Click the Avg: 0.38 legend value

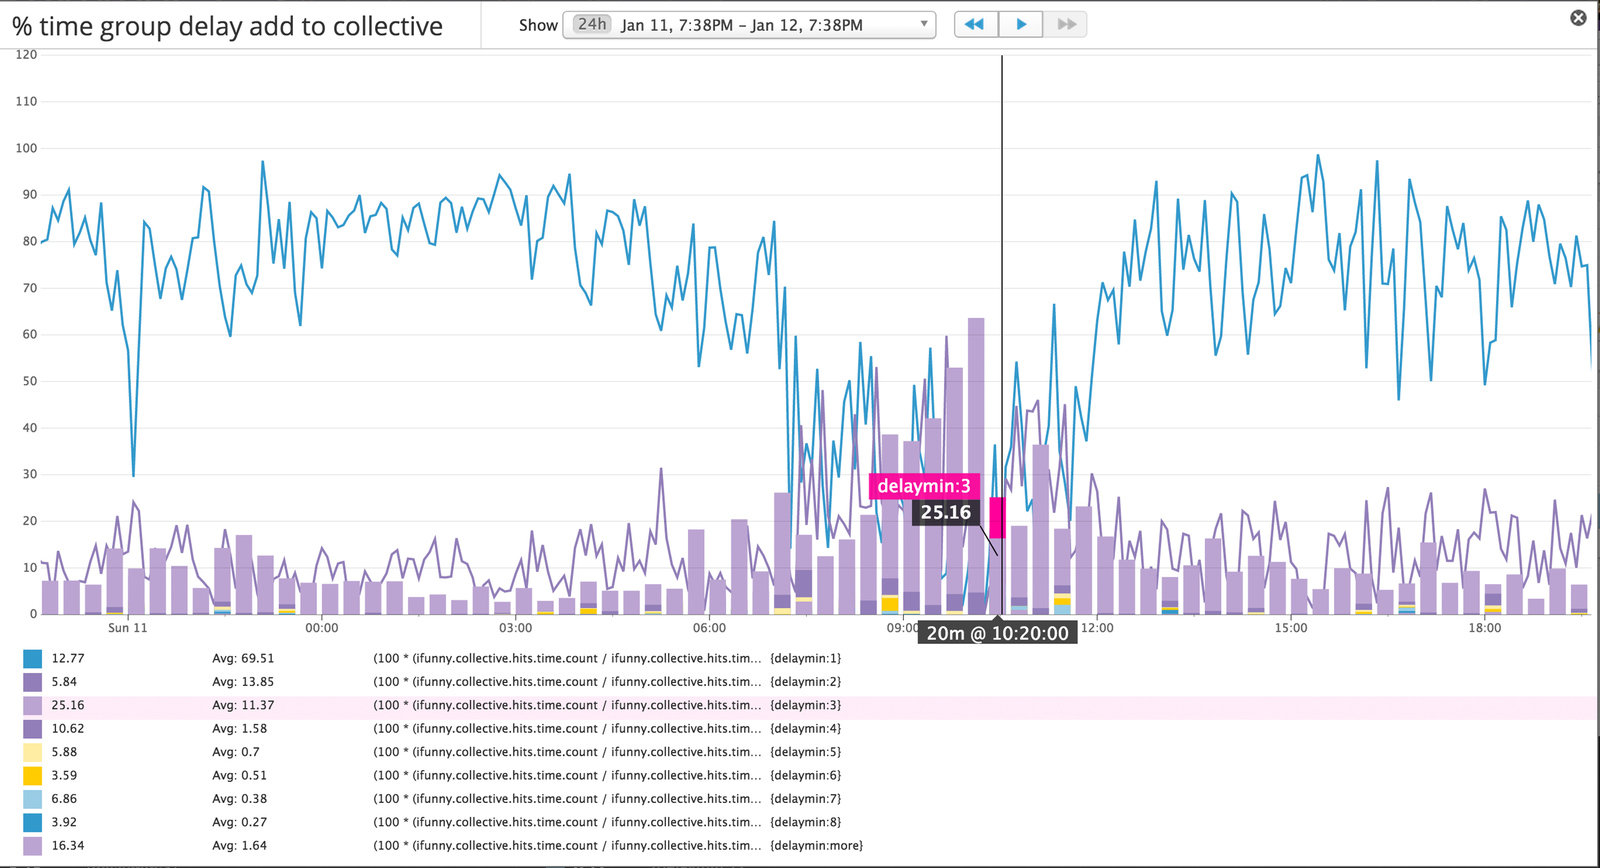click(x=240, y=799)
